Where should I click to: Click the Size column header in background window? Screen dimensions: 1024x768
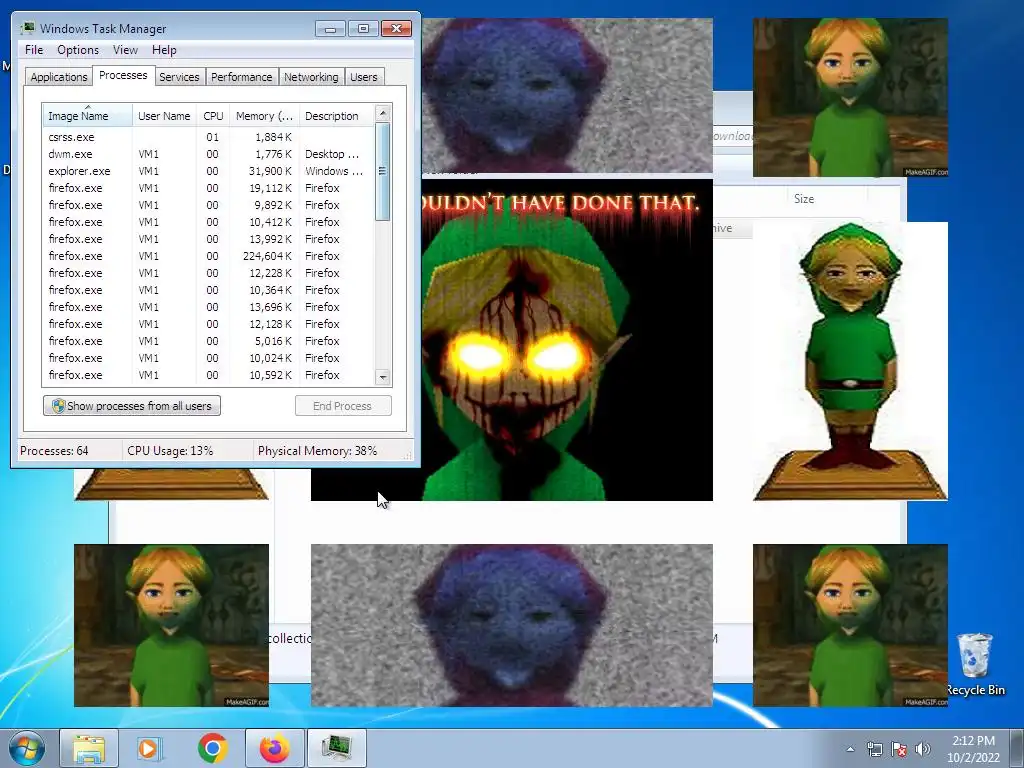point(804,199)
